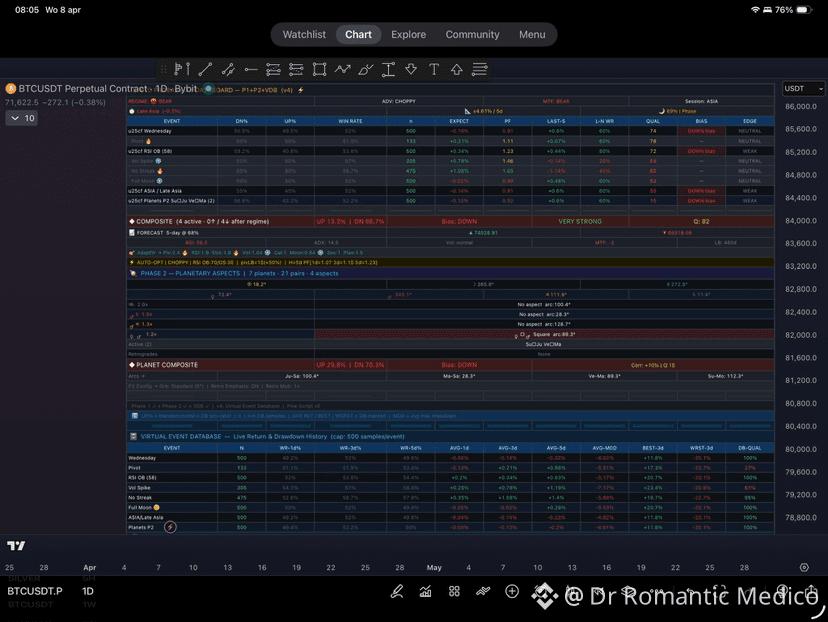Select the bars pattern drawing tool
Screen dimensions: 828x622
tap(182, 69)
